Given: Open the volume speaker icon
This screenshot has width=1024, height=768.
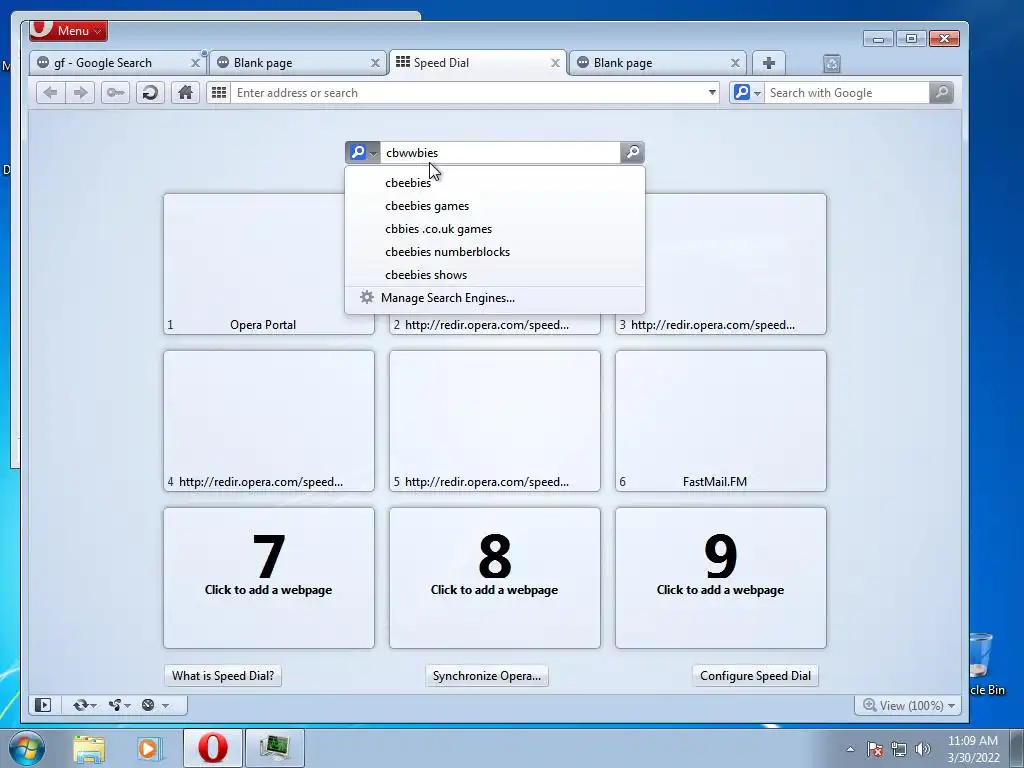Looking at the screenshot, I should click(923, 749).
